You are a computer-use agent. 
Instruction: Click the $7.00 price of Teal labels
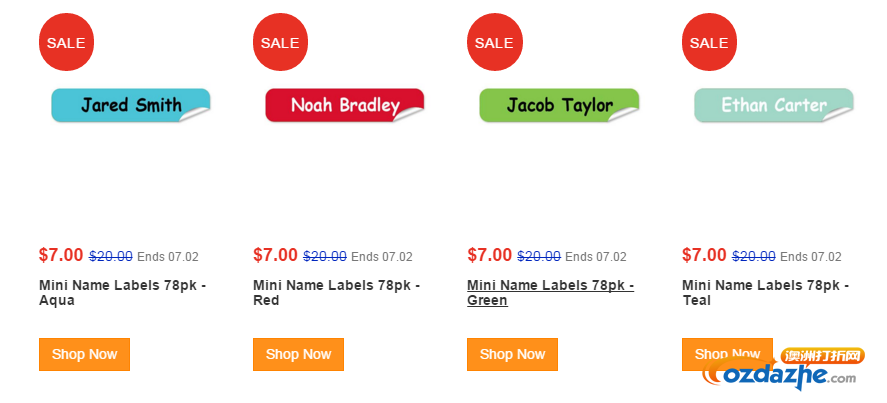(x=704, y=255)
